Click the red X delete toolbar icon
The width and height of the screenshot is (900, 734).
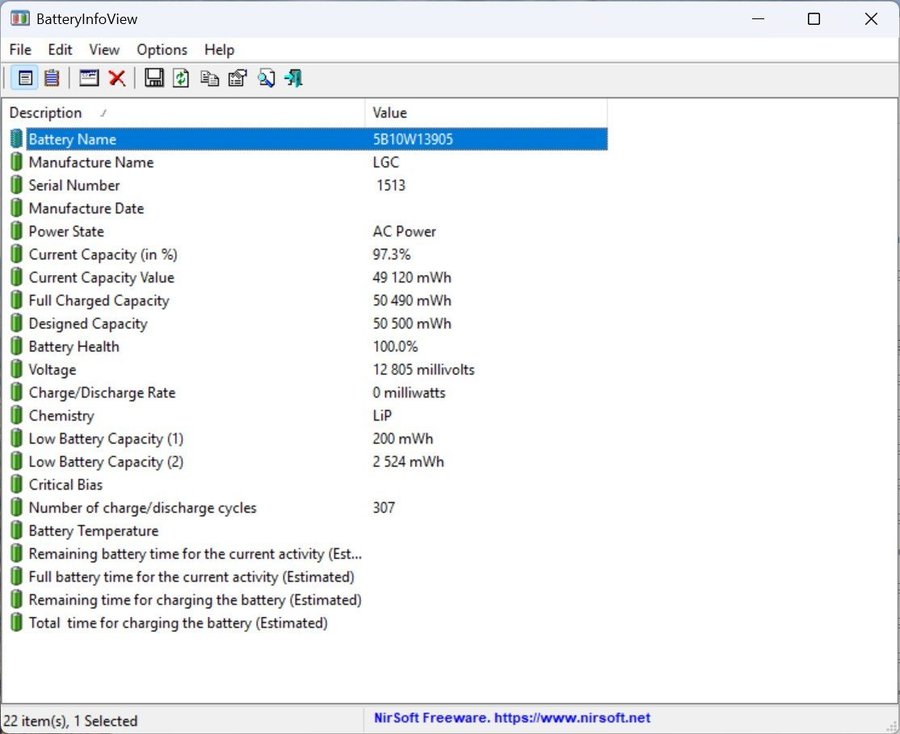117,78
